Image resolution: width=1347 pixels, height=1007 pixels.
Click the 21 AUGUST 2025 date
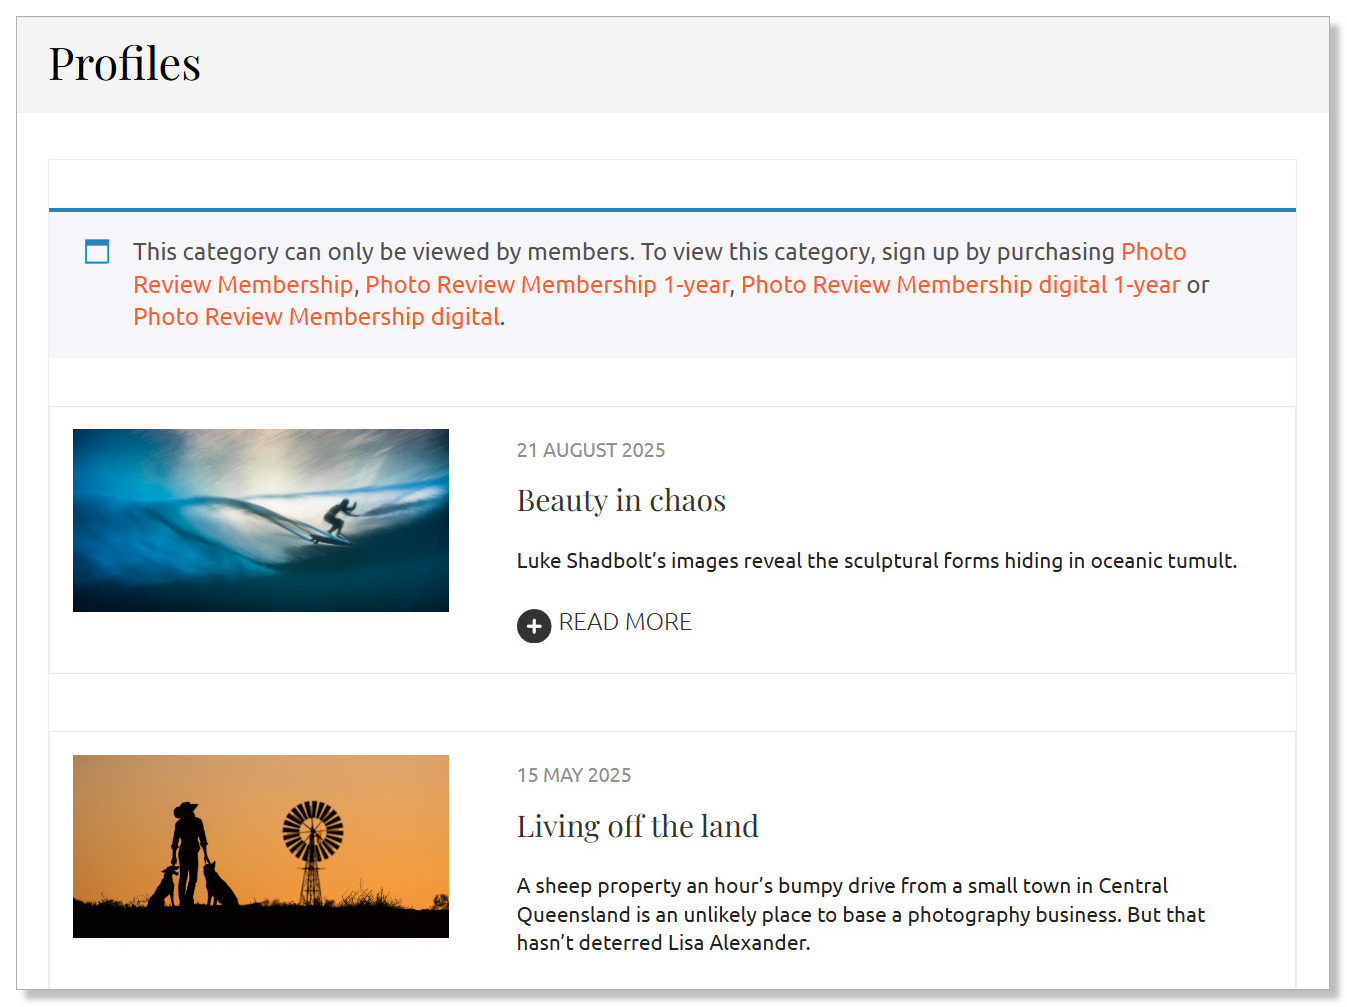pyautogui.click(x=590, y=450)
